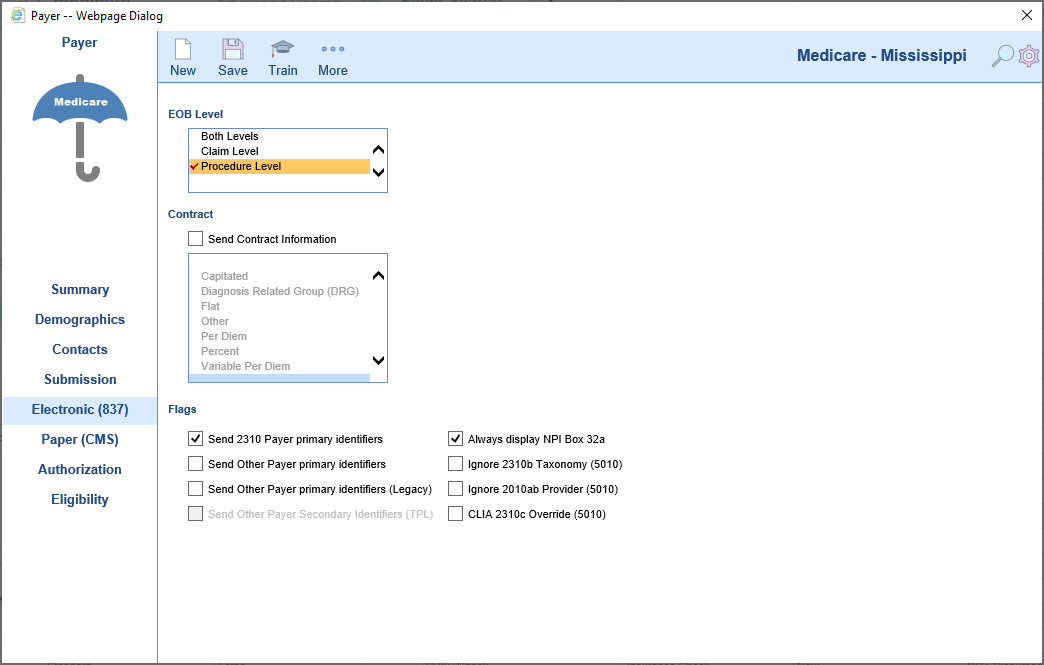Image resolution: width=1044 pixels, height=665 pixels.
Task: Open the Paper (CMS) section
Action: click(80, 439)
